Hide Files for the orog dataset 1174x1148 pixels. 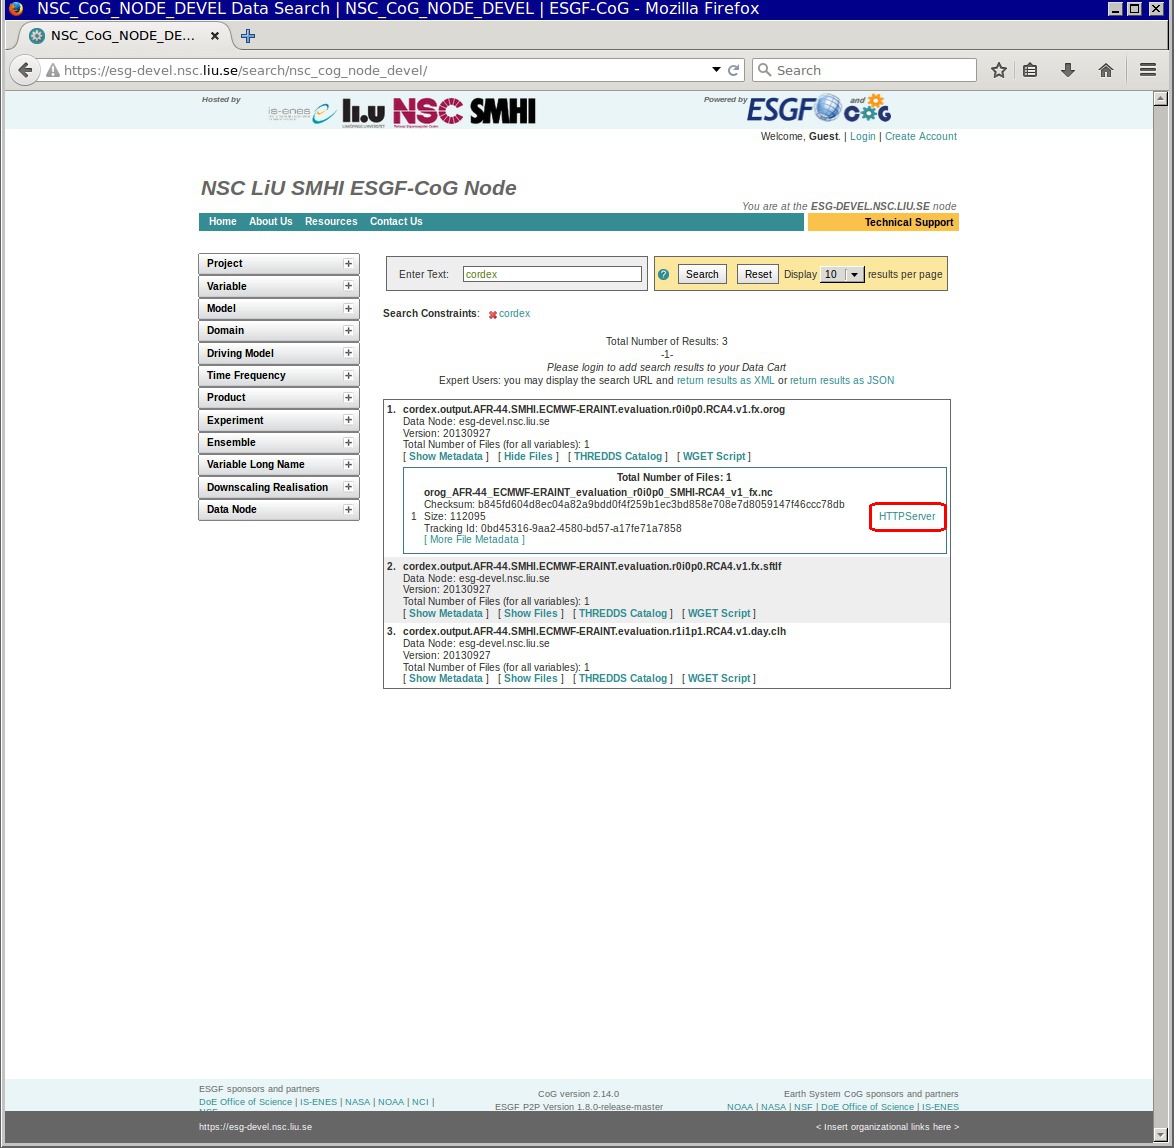tap(528, 457)
